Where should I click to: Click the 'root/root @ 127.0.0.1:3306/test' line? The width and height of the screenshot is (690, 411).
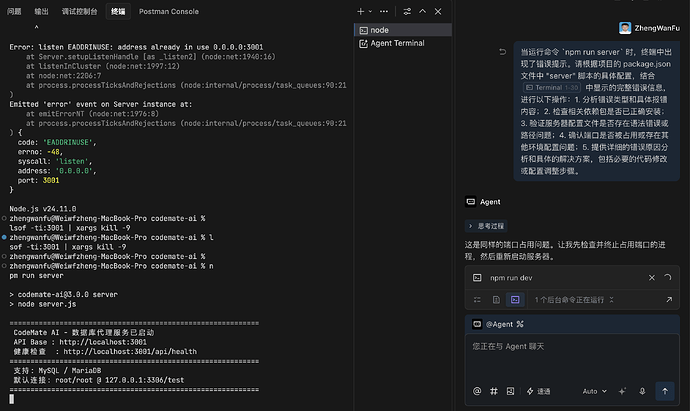(119, 380)
